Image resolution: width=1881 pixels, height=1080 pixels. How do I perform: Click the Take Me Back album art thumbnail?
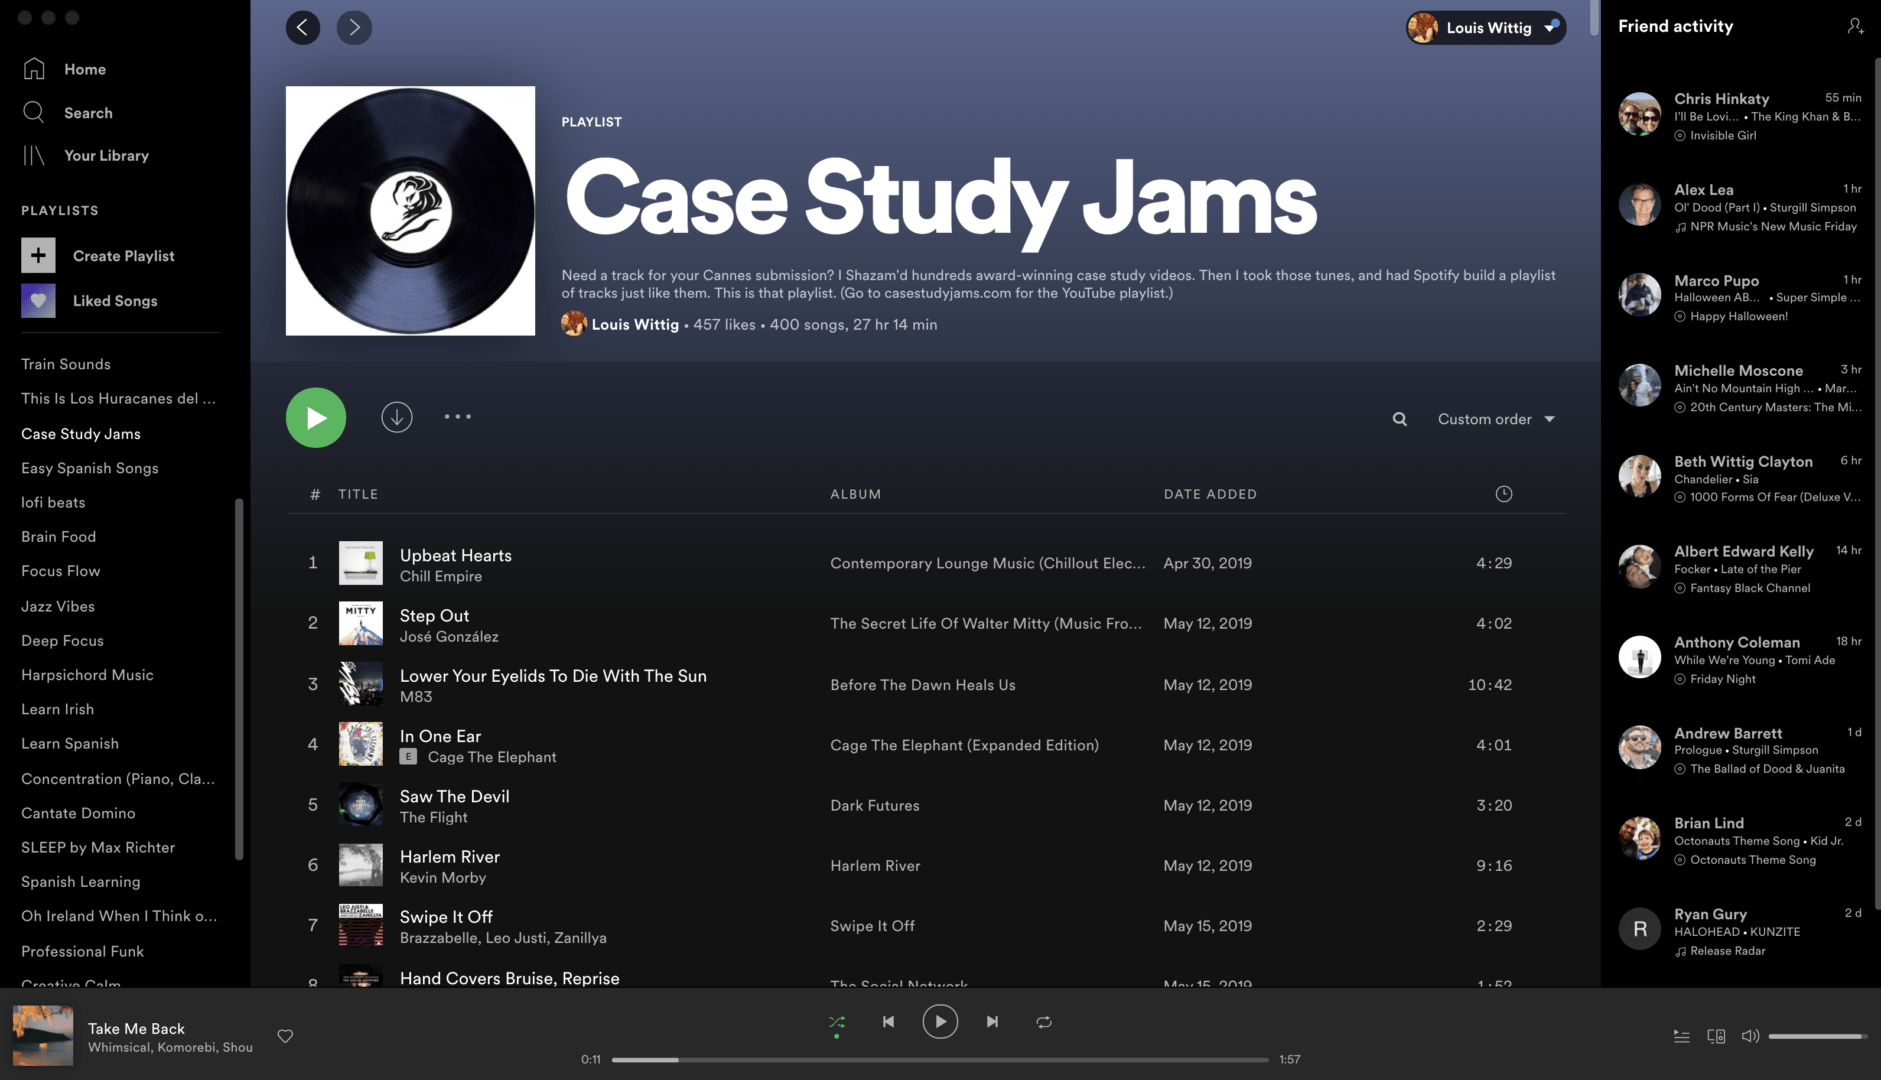(43, 1035)
